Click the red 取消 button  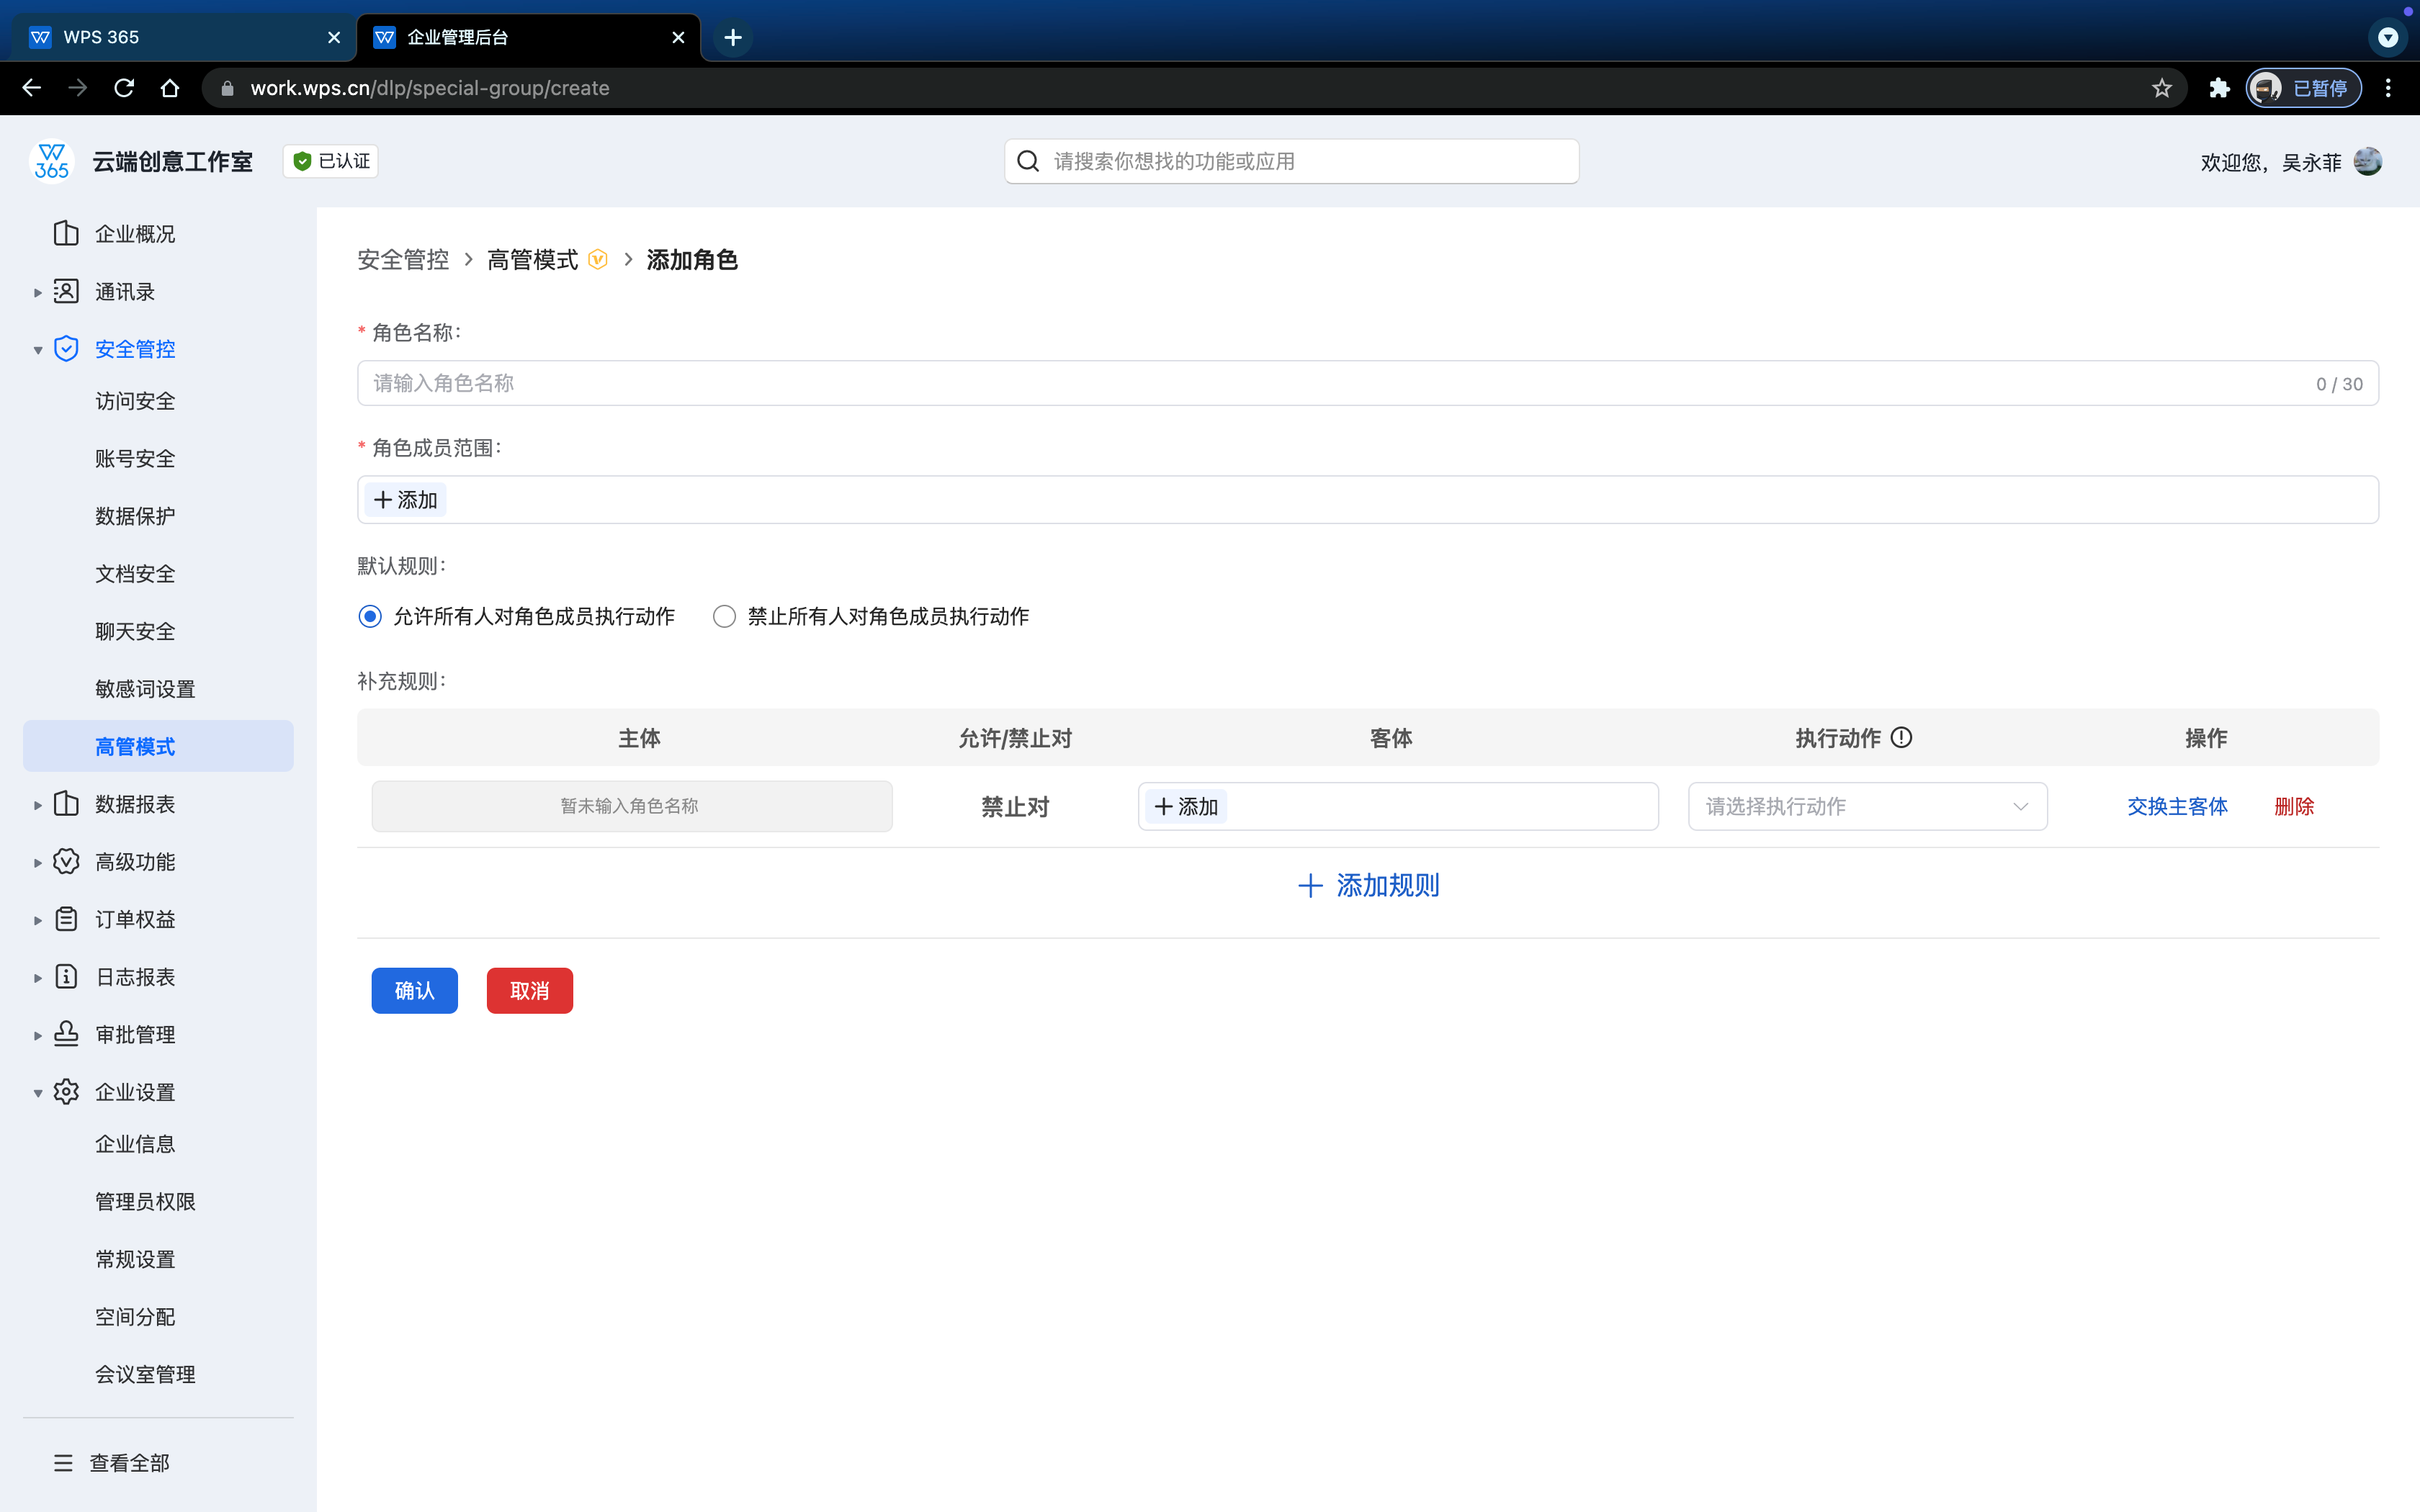tap(529, 990)
